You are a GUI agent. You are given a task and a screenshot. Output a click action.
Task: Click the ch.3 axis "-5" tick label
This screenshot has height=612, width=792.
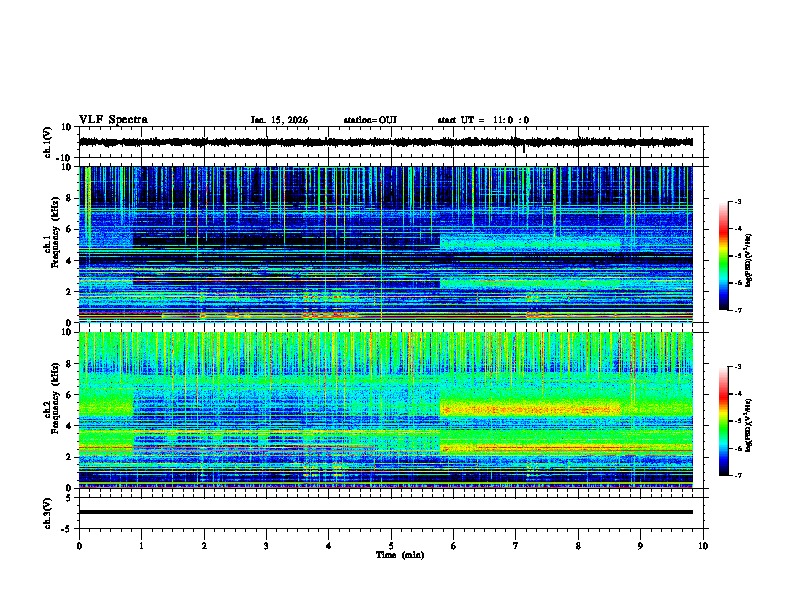[x=66, y=529]
